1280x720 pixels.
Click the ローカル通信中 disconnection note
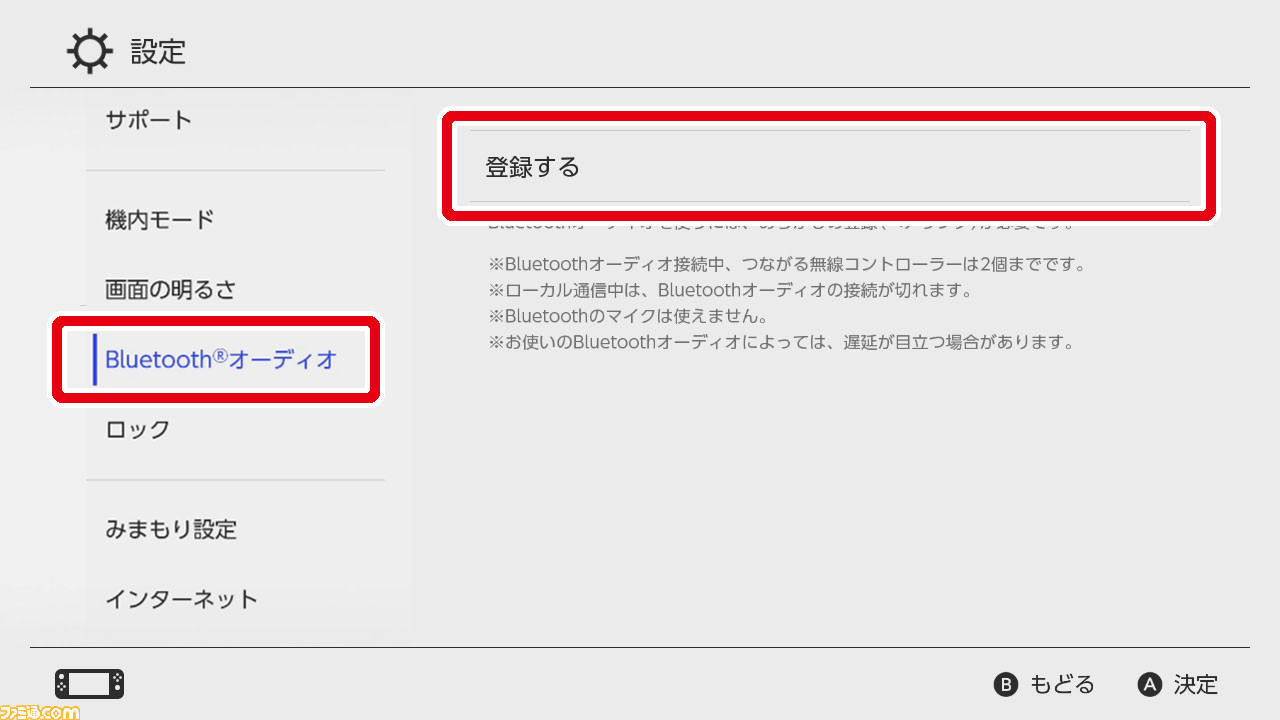click(730, 291)
